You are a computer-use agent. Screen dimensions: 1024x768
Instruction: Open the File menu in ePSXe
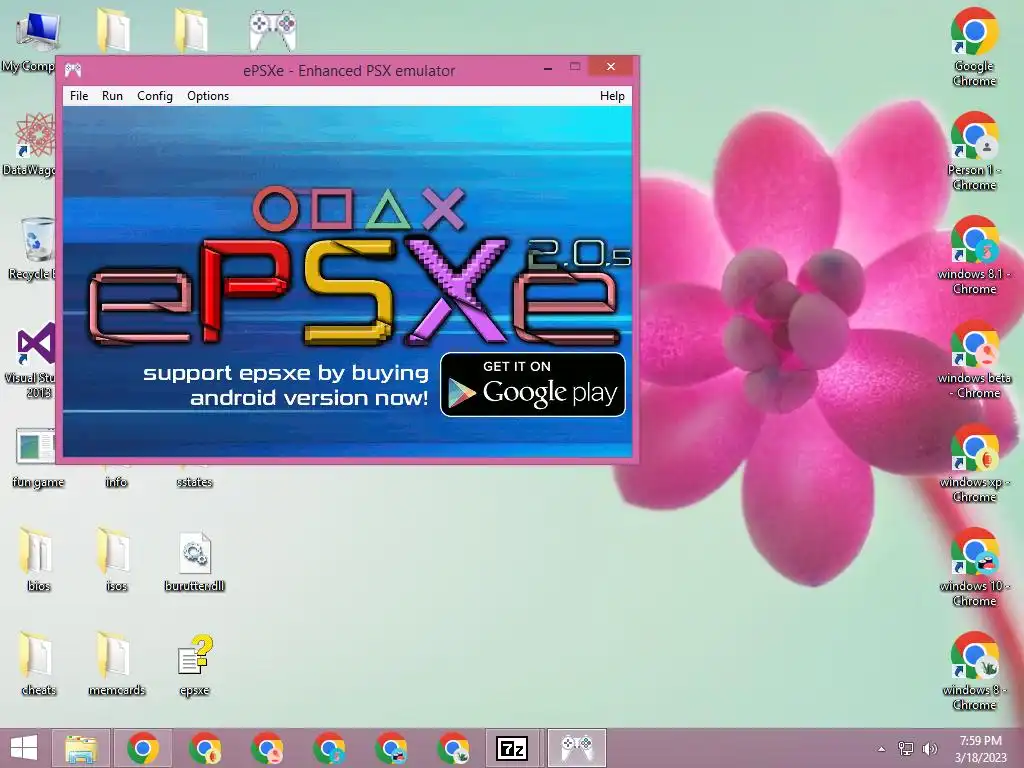pos(79,96)
